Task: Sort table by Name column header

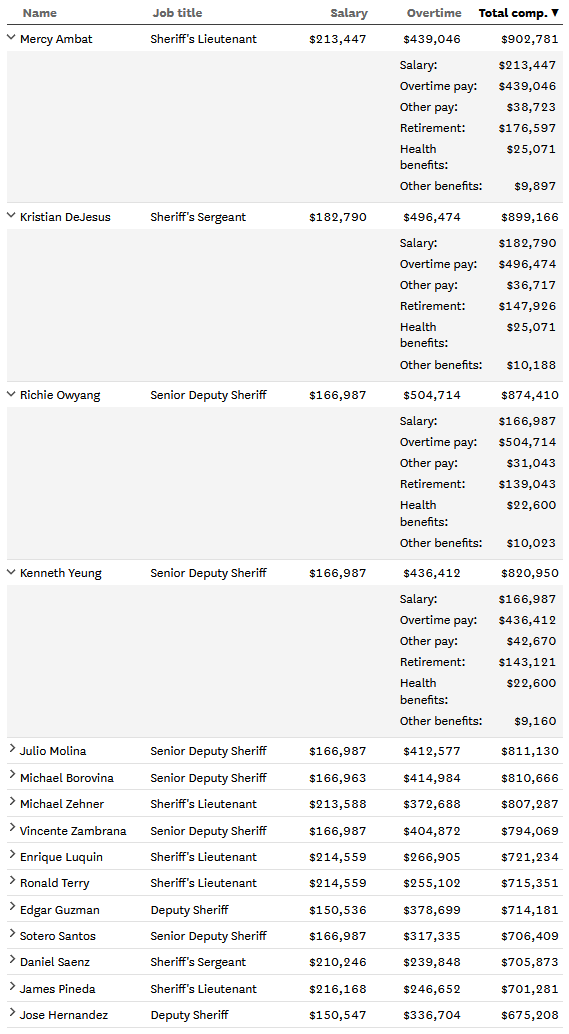Action: tap(40, 13)
